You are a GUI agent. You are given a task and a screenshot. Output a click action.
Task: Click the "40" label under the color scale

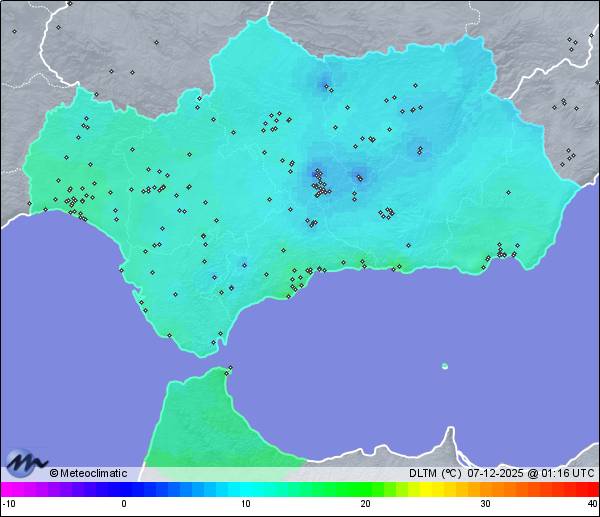coord(592,504)
